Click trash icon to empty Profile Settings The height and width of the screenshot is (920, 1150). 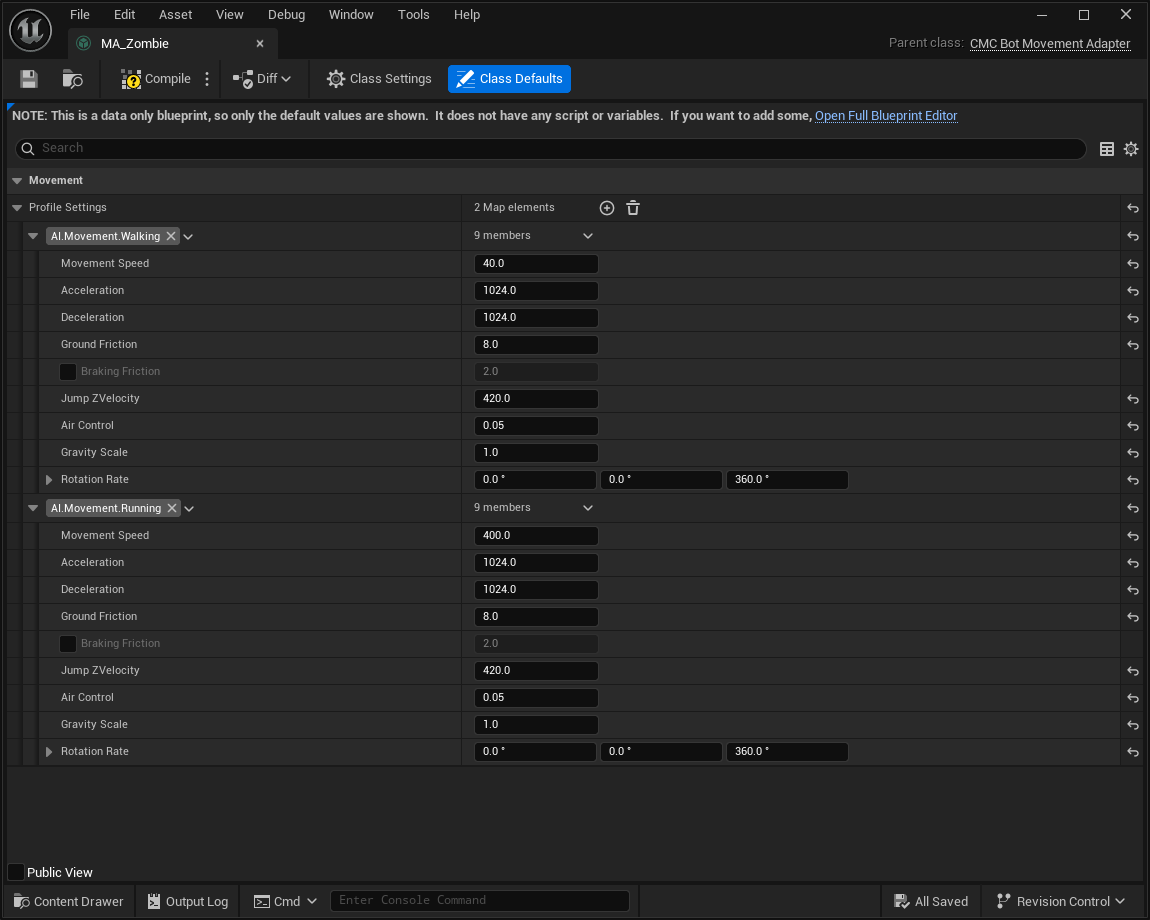pos(633,208)
